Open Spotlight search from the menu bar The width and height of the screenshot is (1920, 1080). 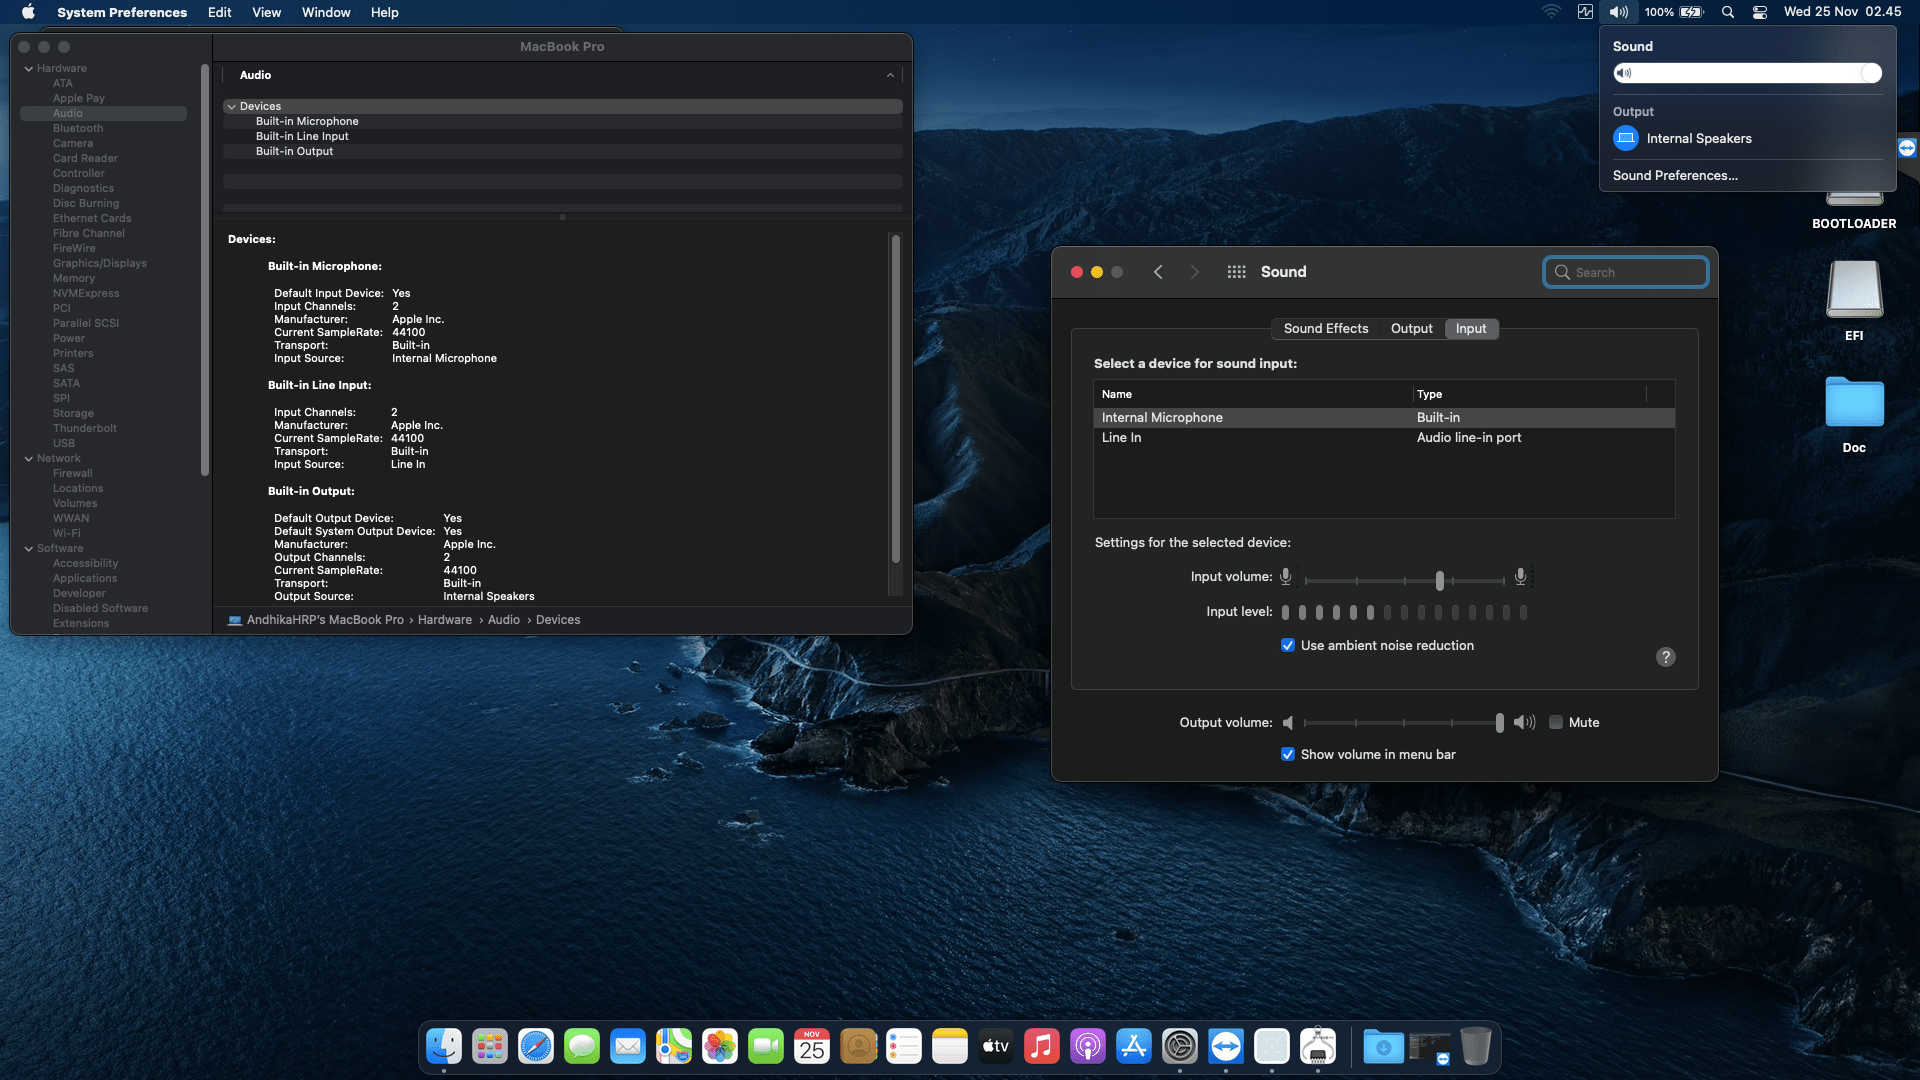click(1727, 12)
